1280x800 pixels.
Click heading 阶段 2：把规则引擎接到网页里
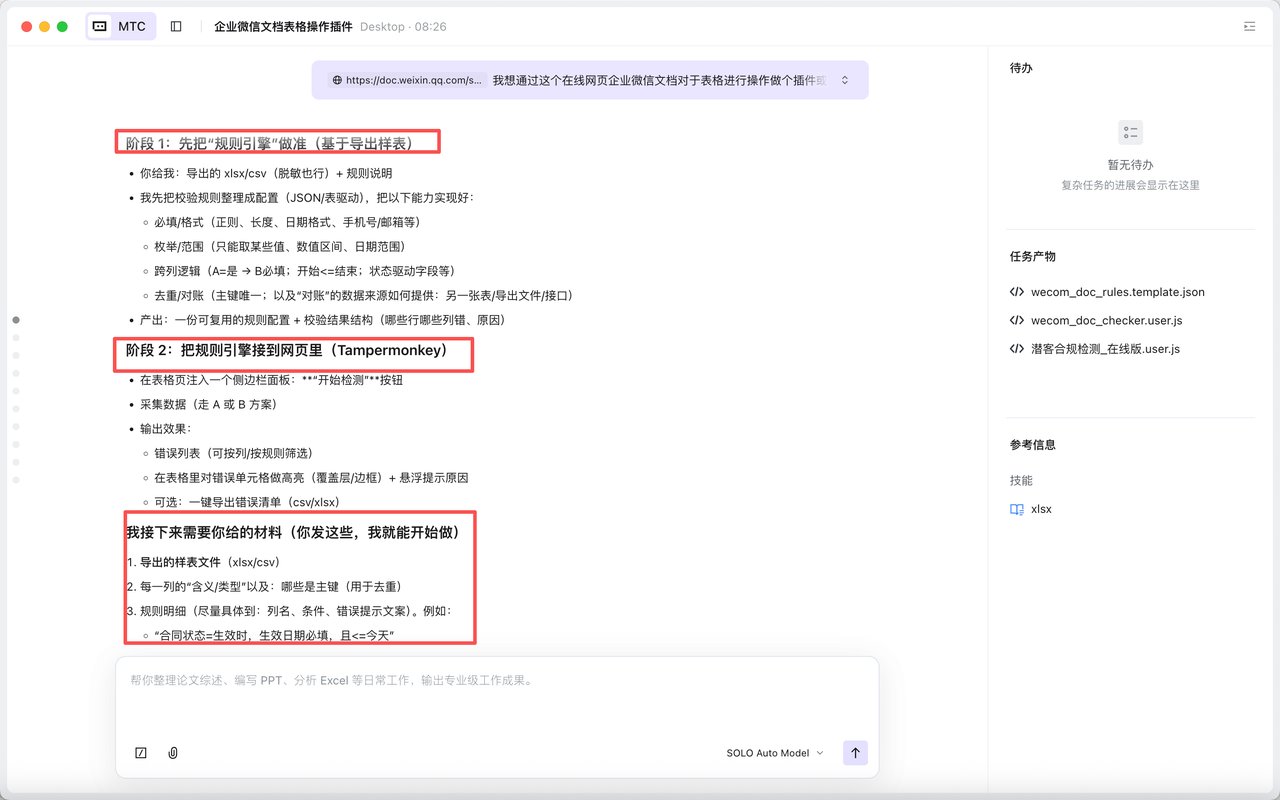[x=286, y=350]
